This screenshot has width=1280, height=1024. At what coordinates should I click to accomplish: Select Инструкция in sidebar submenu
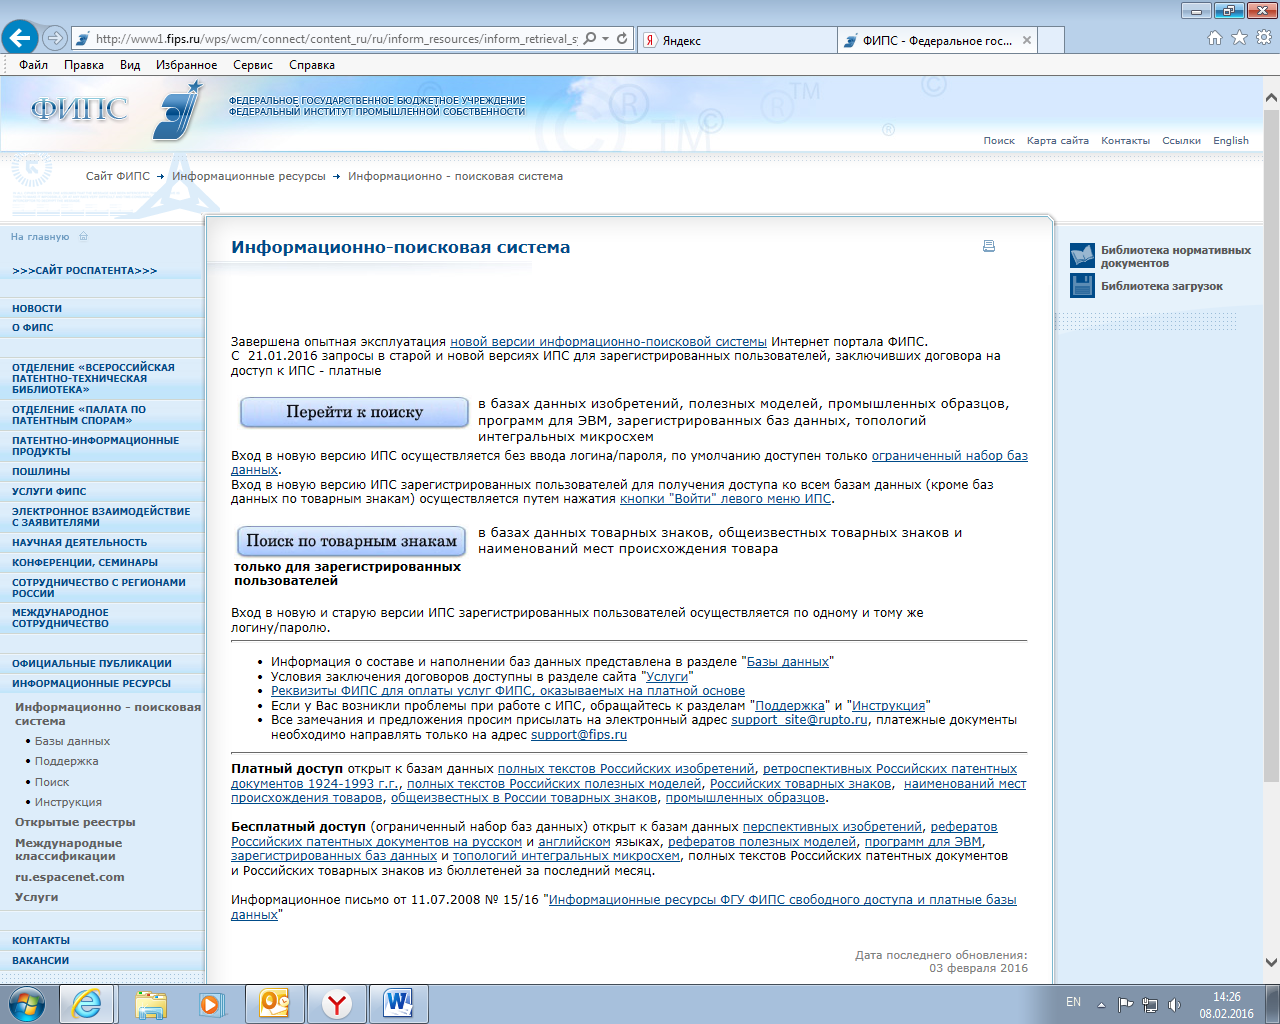tap(68, 803)
